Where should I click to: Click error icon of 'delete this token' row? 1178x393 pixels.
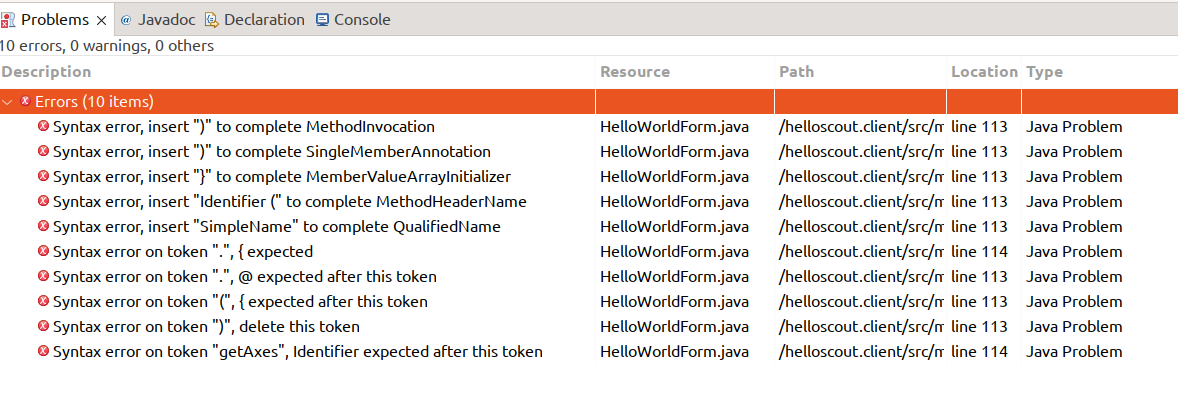click(43, 326)
